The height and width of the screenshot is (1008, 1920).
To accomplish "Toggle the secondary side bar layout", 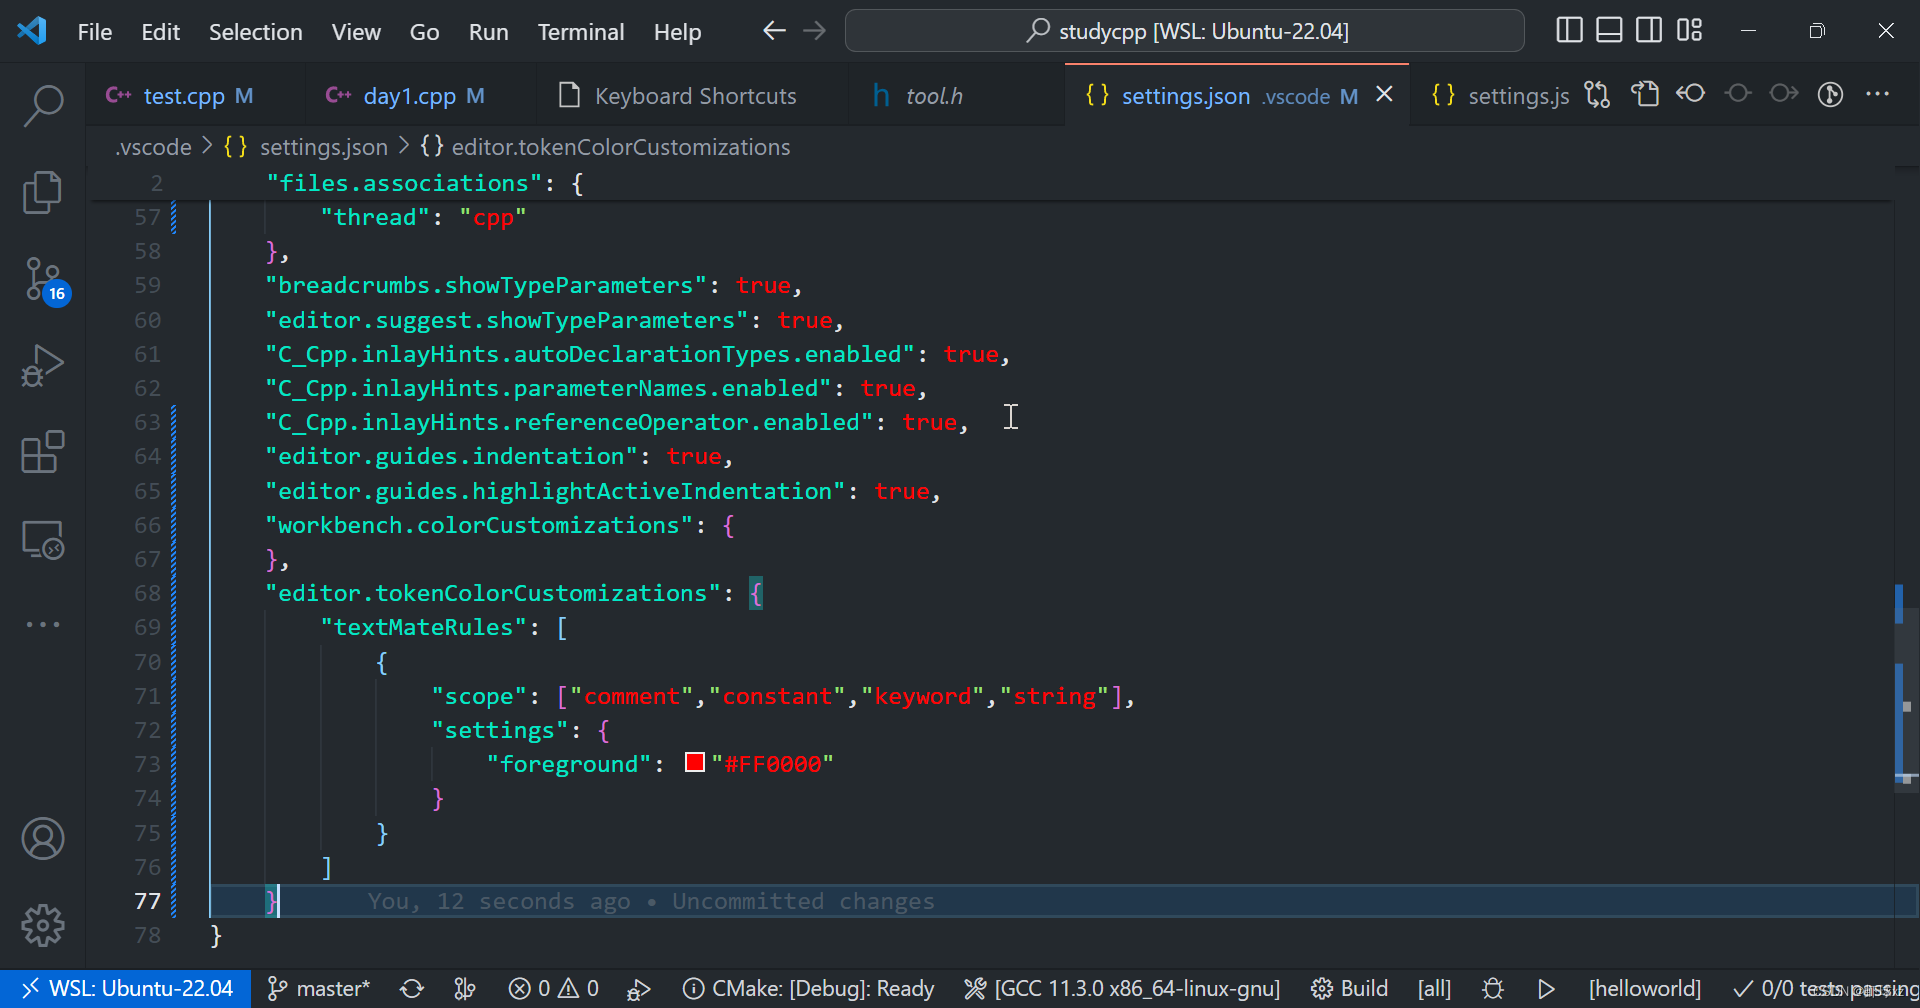I will click(1649, 31).
